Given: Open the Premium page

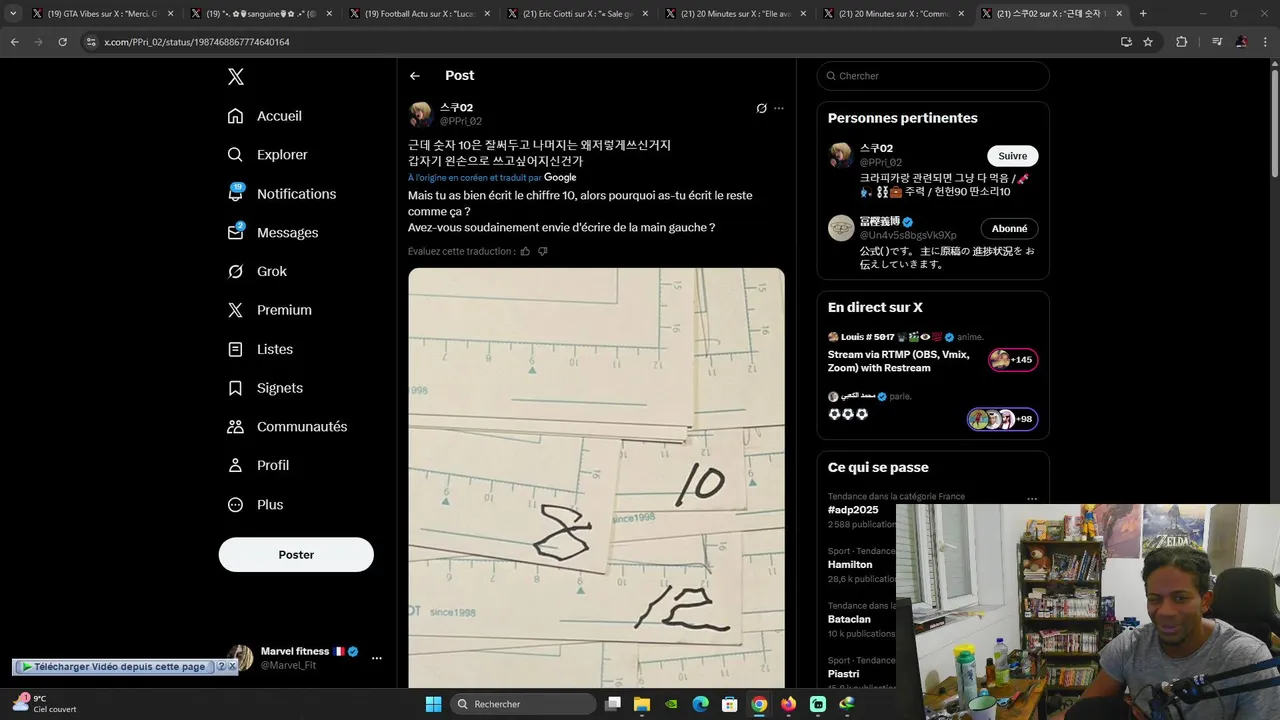Looking at the screenshot, I should tap(270, 310).
